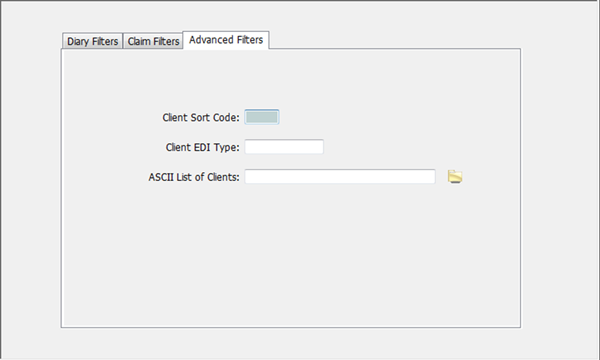Image resolution: width=600 pixels, height=360 pixels.
Task: Open Diary Filters settings page
Action: pyautogui.click(x=92, y=41)
